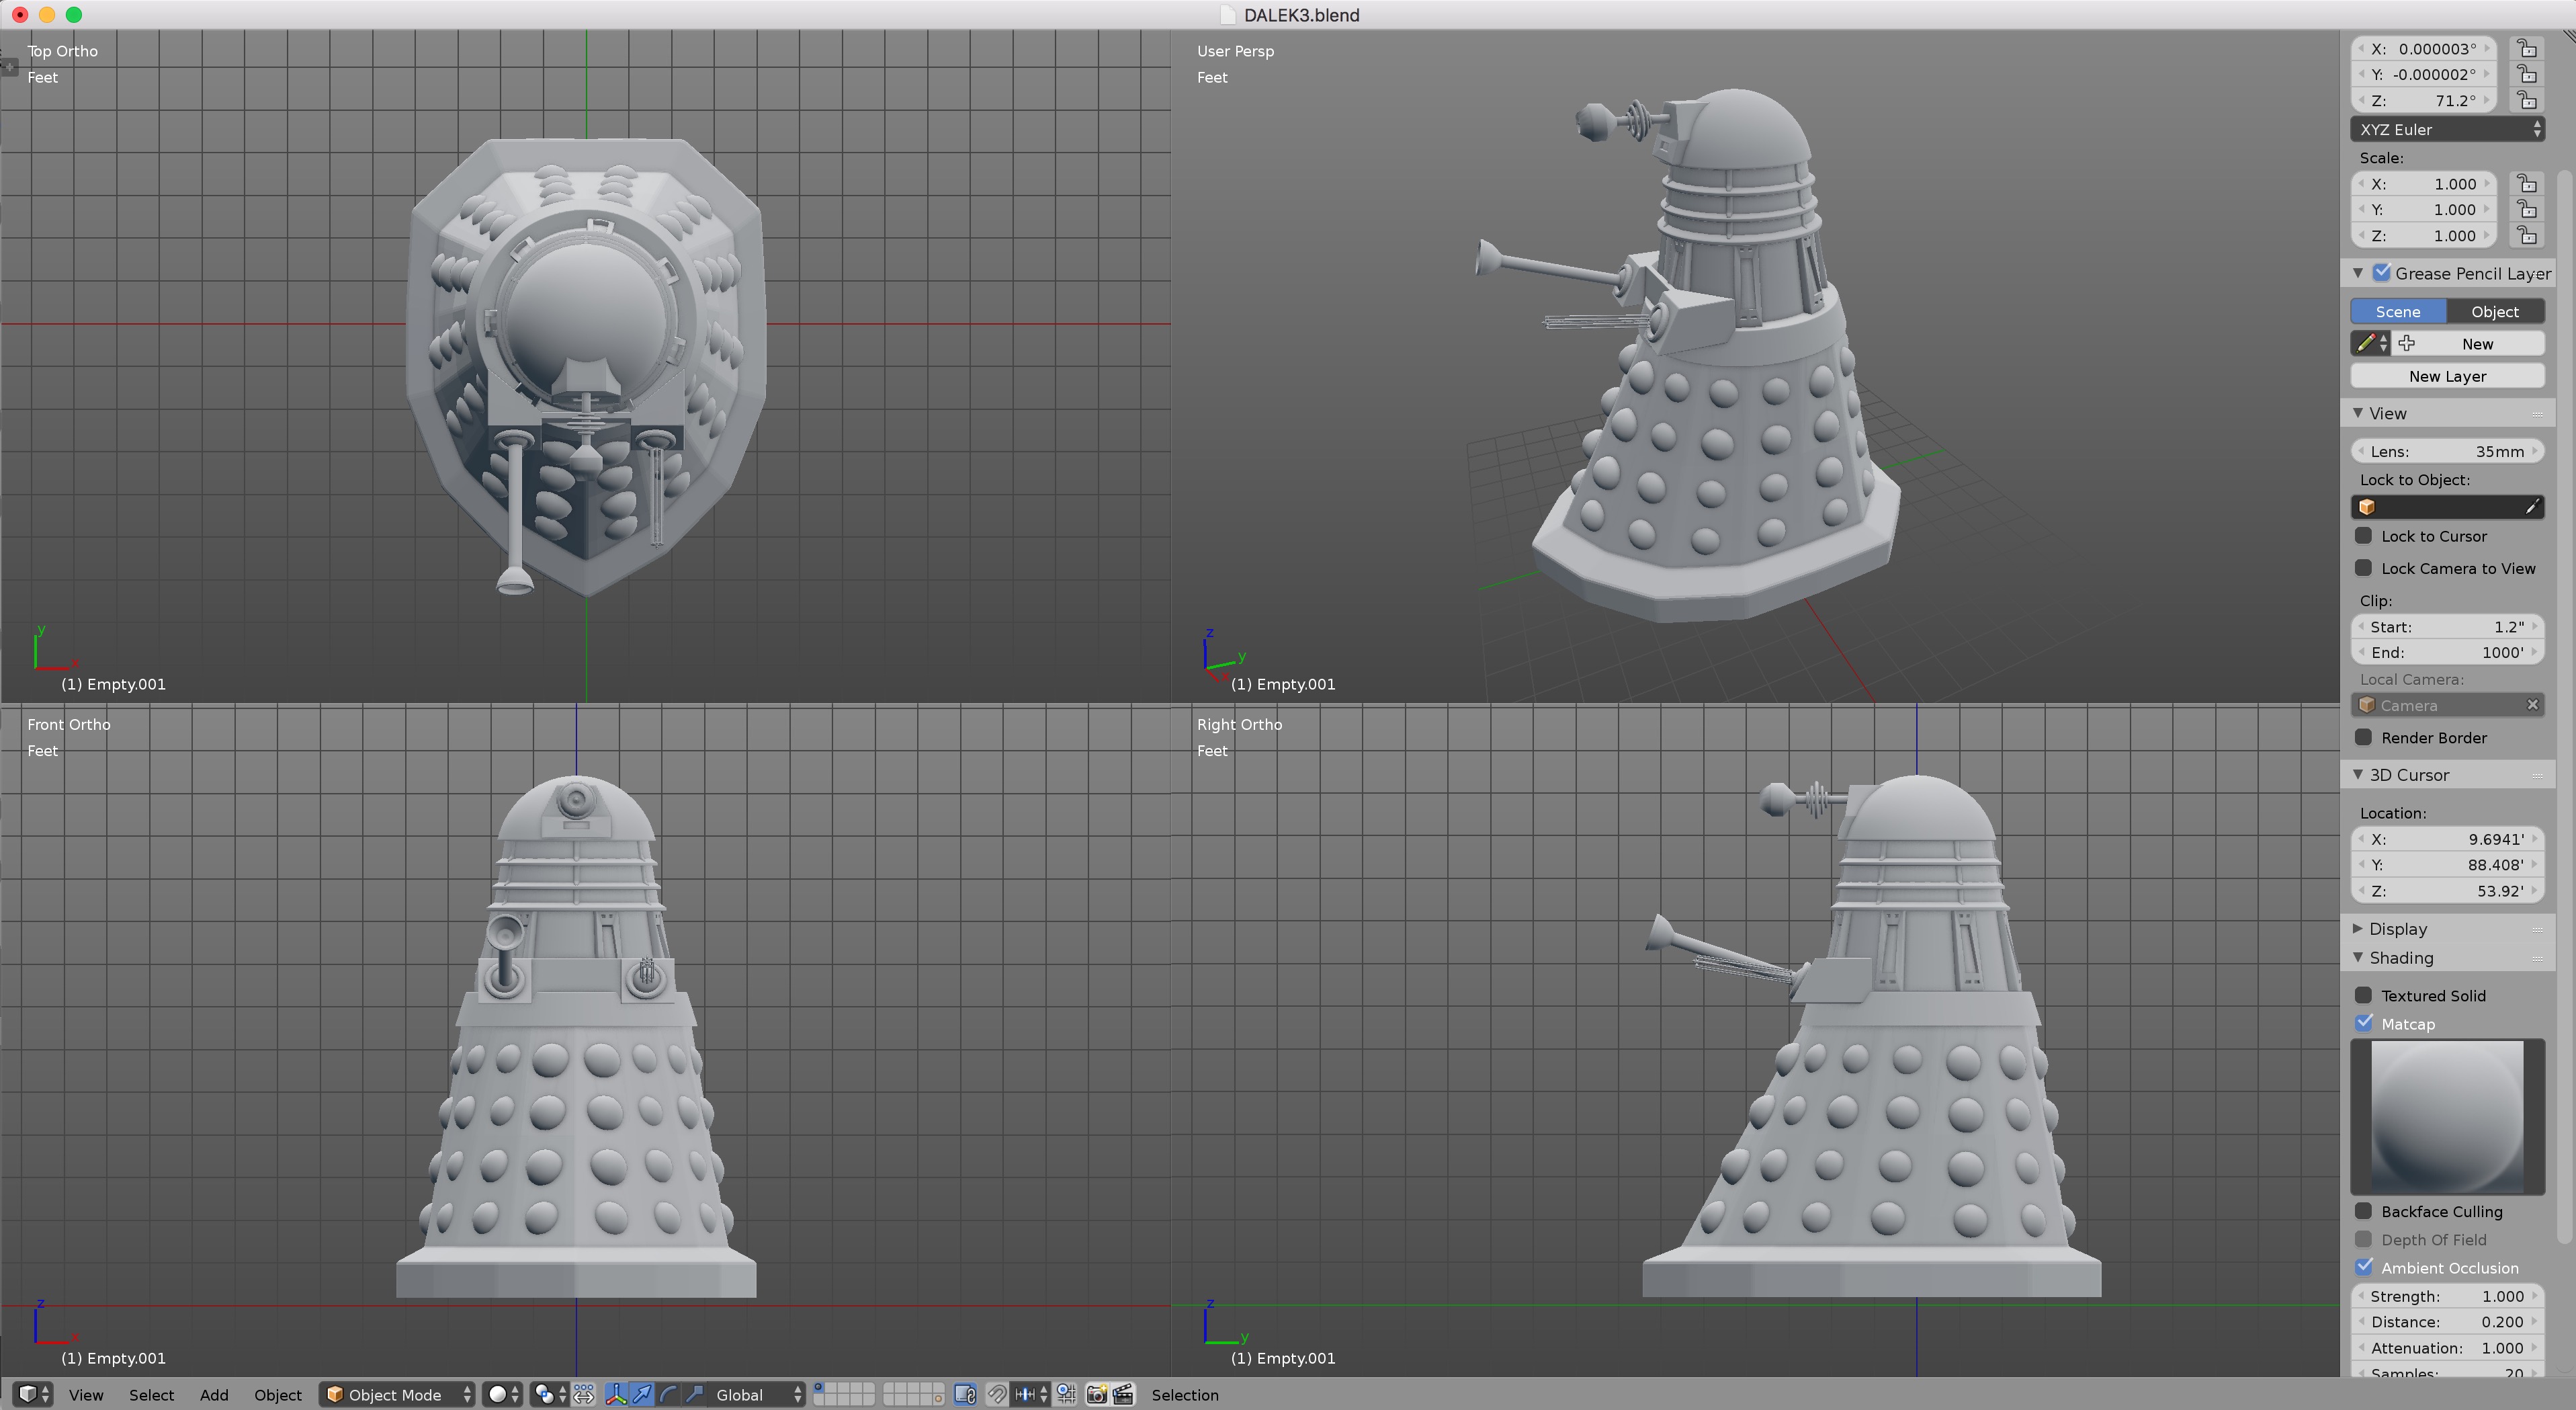
Task: Open the Global orientation dropdown
Action: 757,1394
